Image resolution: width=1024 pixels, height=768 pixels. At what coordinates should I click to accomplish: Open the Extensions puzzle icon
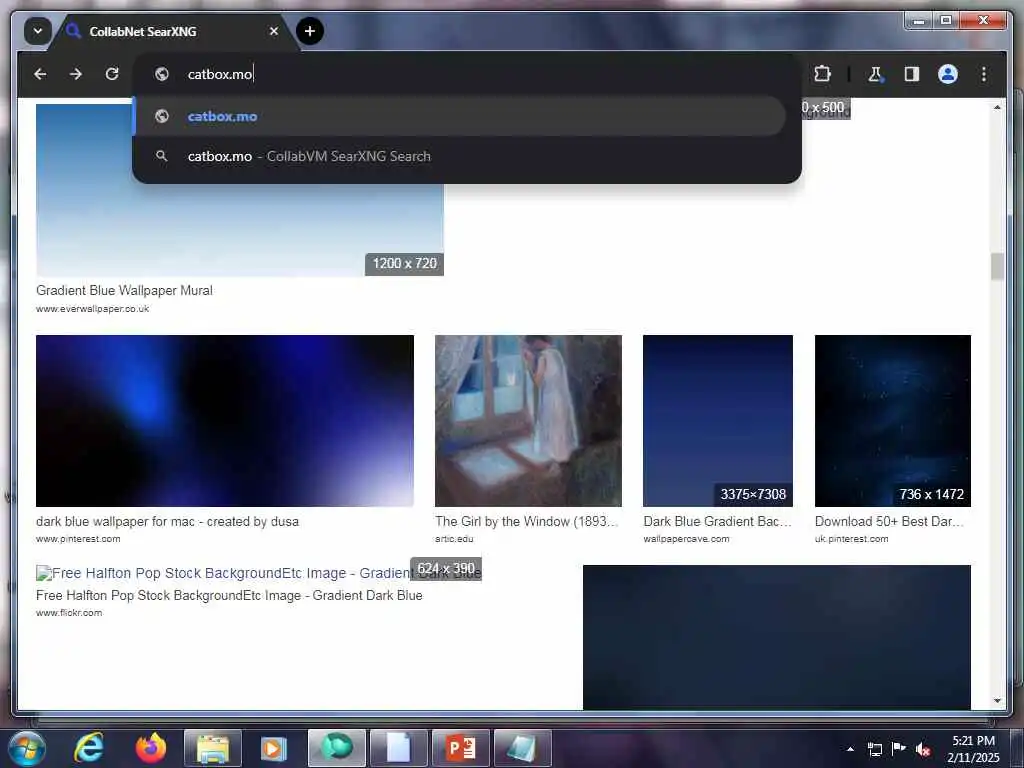pos(822,74)
